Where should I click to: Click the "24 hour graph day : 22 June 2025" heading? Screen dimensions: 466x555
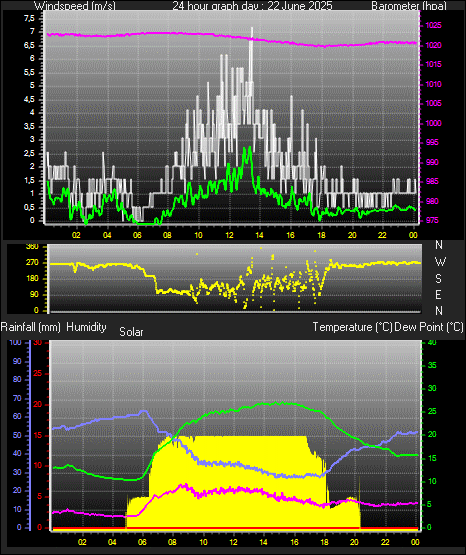tap(252, 5)
